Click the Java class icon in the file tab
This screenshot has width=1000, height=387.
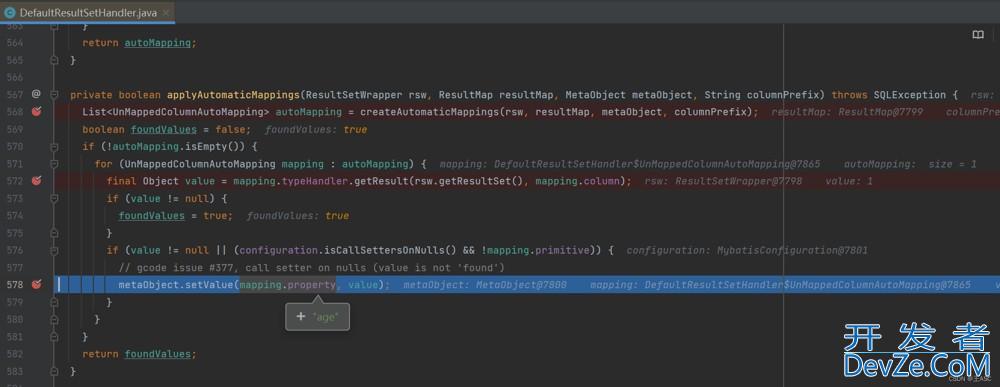(10, 12)
